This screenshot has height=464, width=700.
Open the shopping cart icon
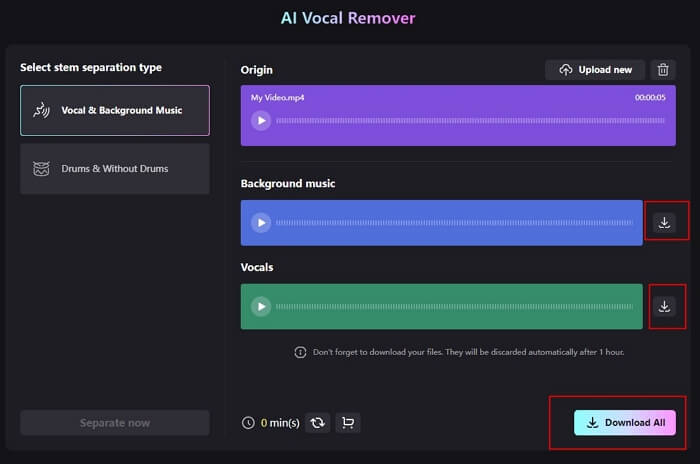[x=347, y=423]
